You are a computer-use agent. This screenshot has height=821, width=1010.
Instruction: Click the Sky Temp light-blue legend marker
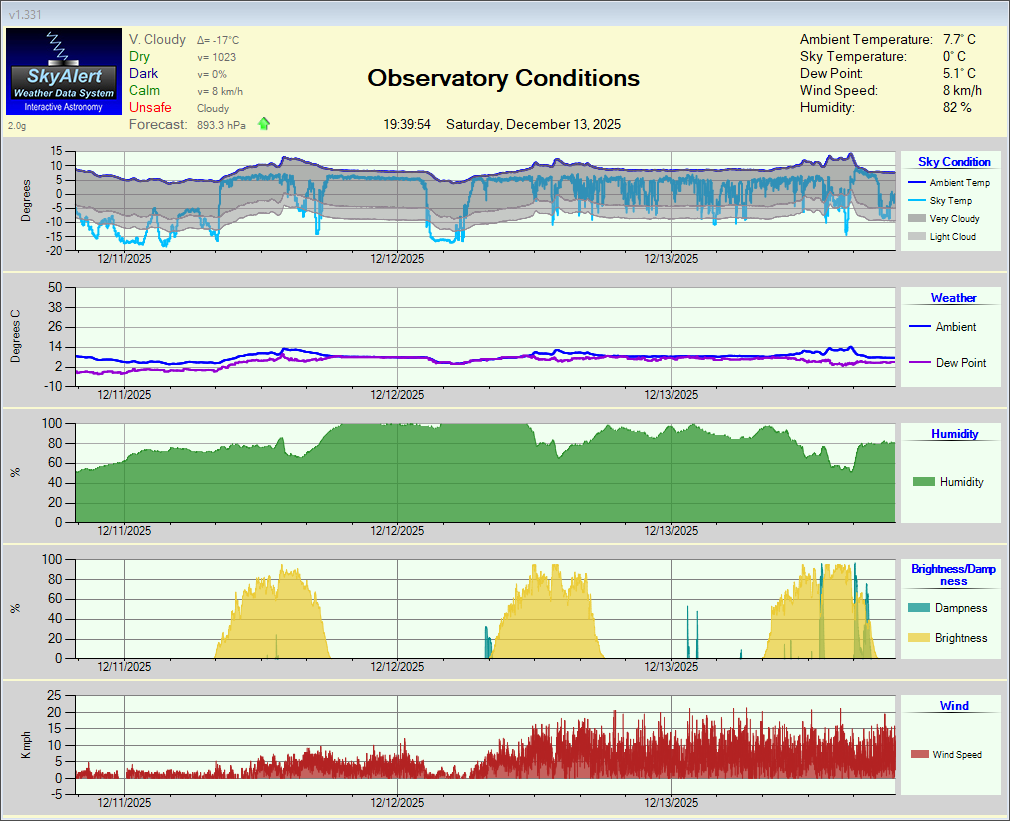(917, 201)
